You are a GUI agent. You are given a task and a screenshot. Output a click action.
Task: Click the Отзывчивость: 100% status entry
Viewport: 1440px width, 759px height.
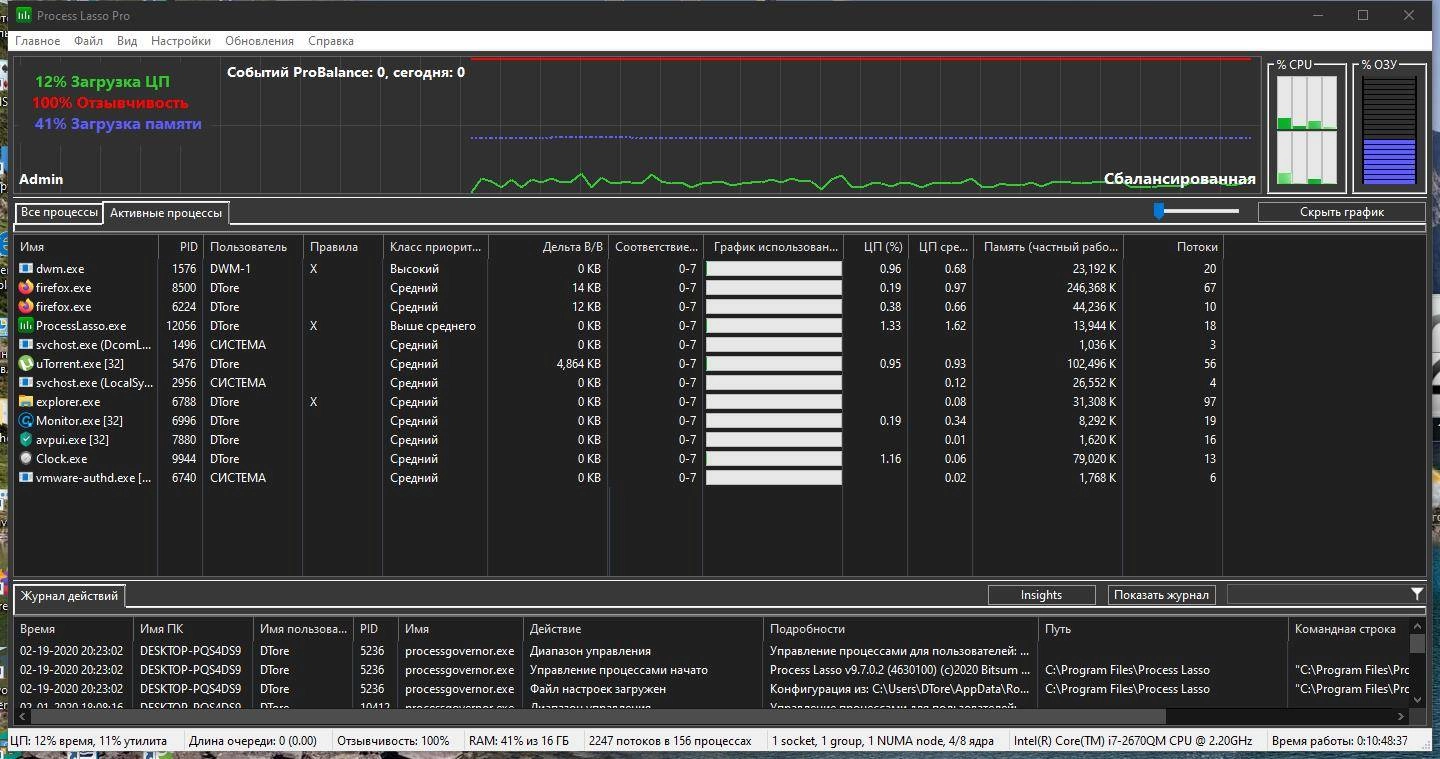tap(393, 741)
